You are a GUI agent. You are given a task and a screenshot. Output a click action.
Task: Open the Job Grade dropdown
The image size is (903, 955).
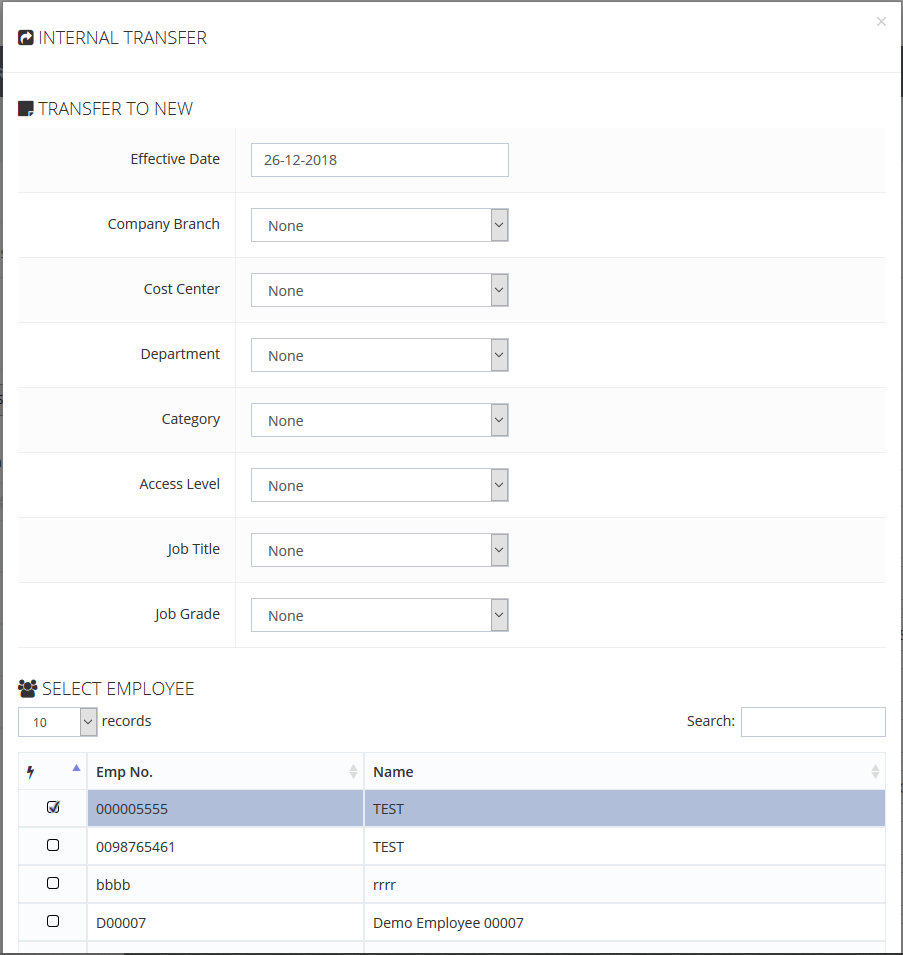point(380,615)
